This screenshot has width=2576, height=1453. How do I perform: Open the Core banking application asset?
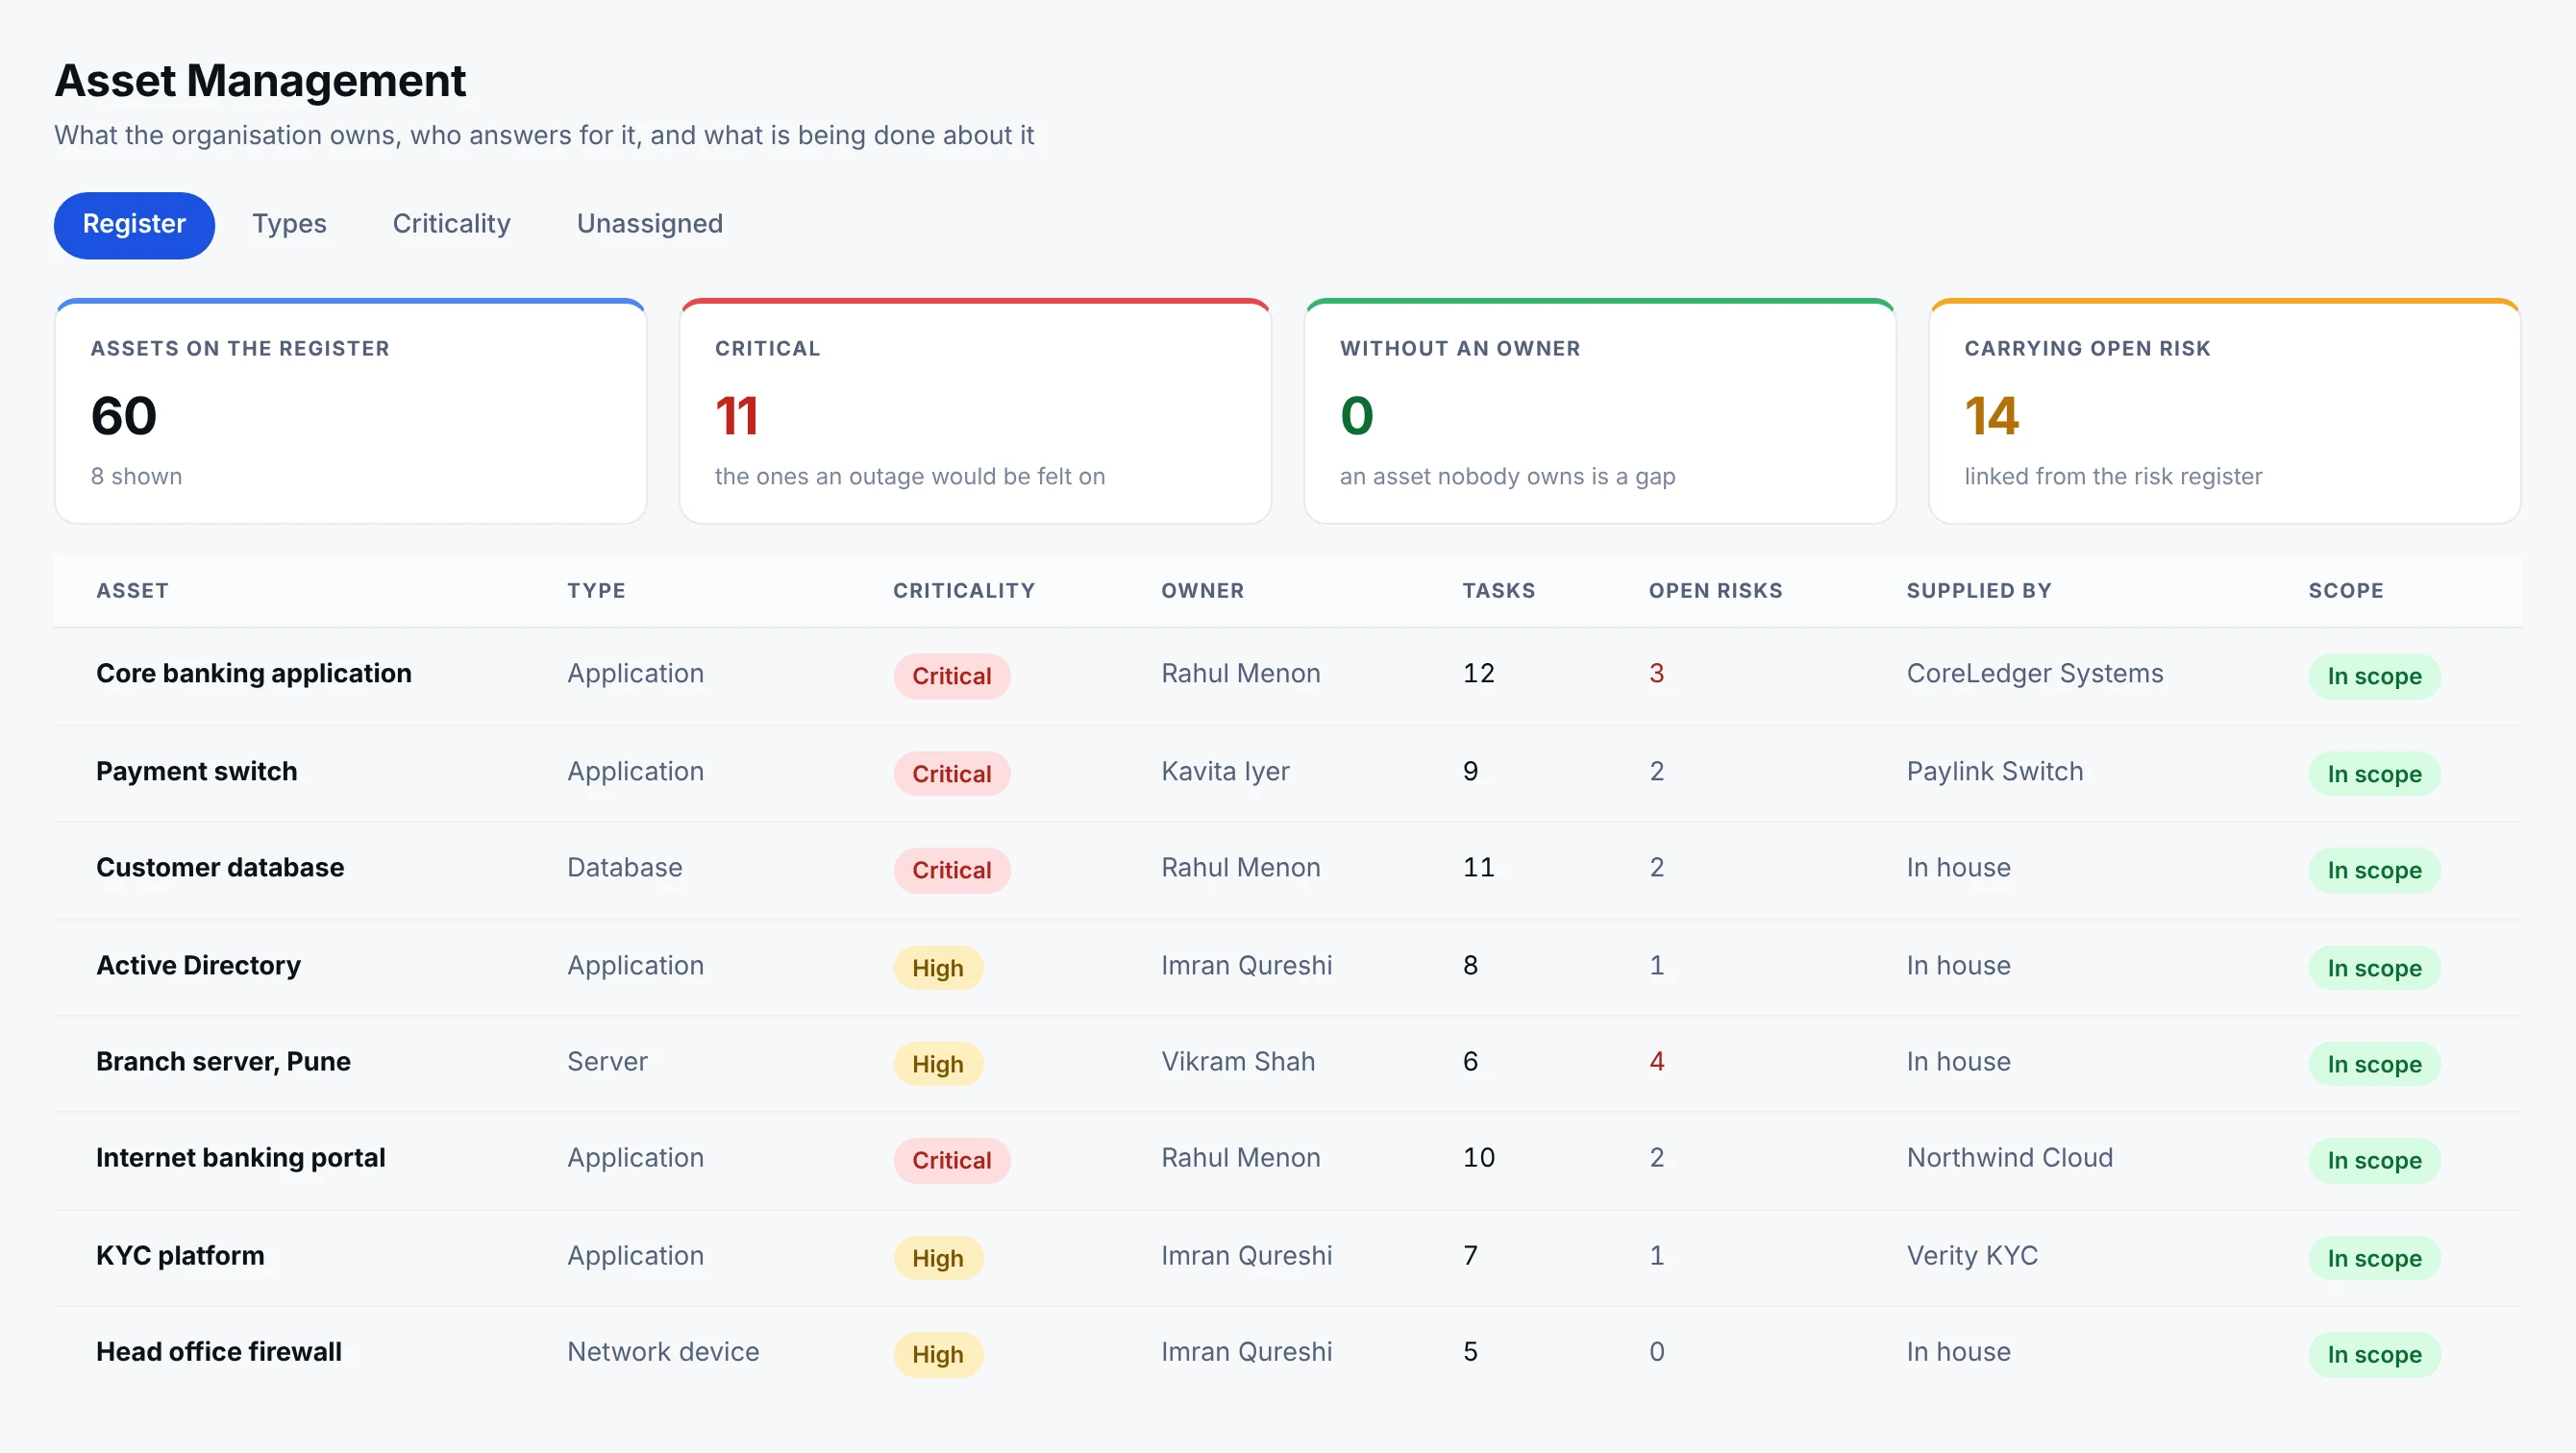click(254, 674)
